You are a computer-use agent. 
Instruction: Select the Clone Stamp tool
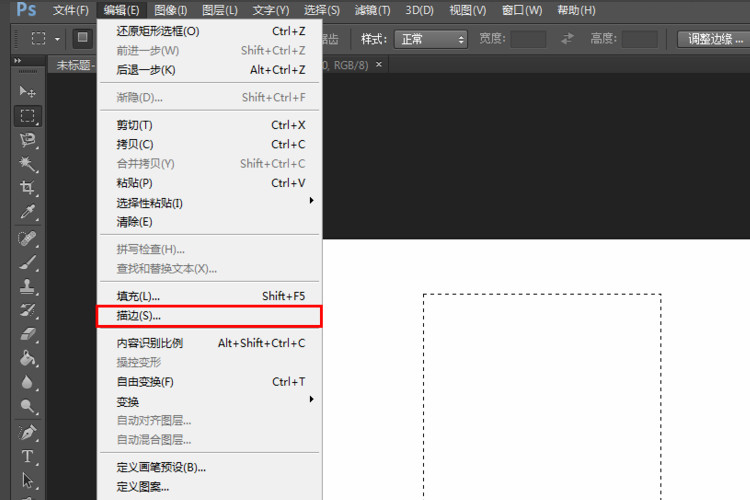pos(27,287)
